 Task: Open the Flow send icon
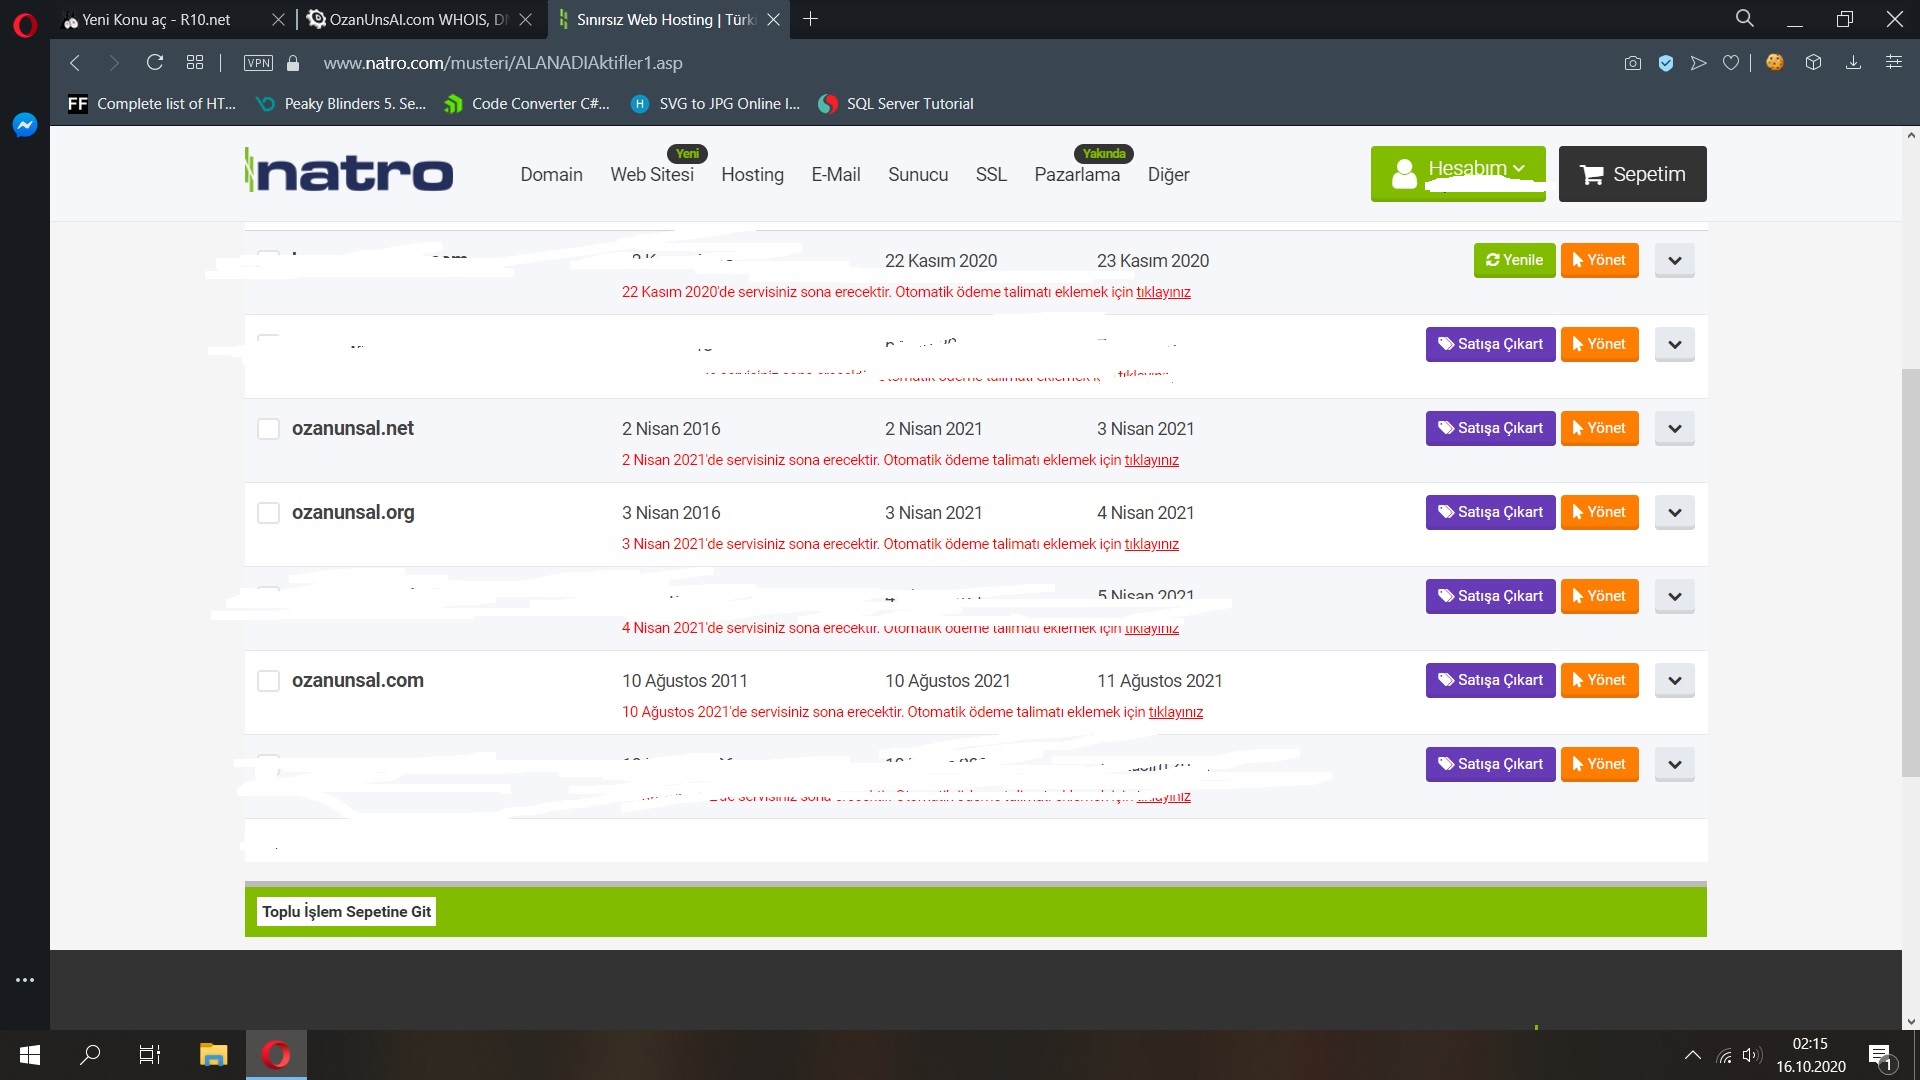coord(1698,63)
